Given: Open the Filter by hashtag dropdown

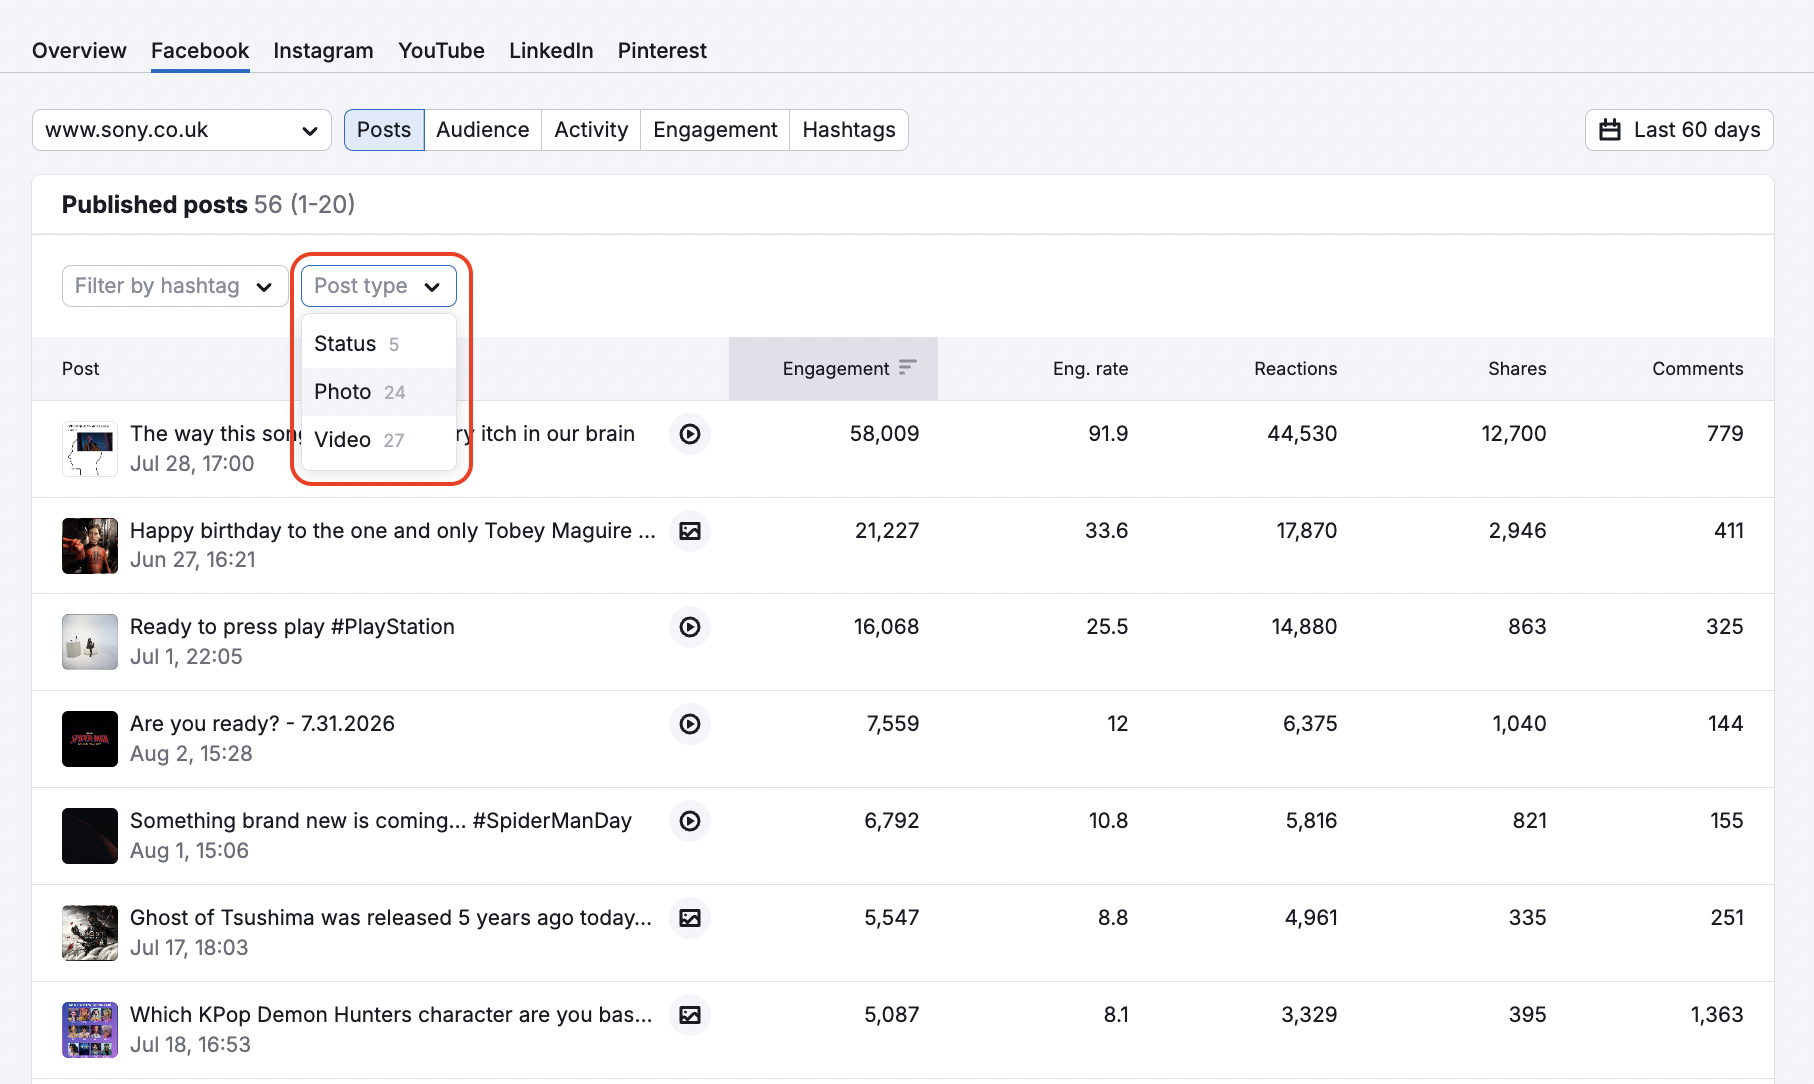Looking at the screenshot, I should click(174, 286).
